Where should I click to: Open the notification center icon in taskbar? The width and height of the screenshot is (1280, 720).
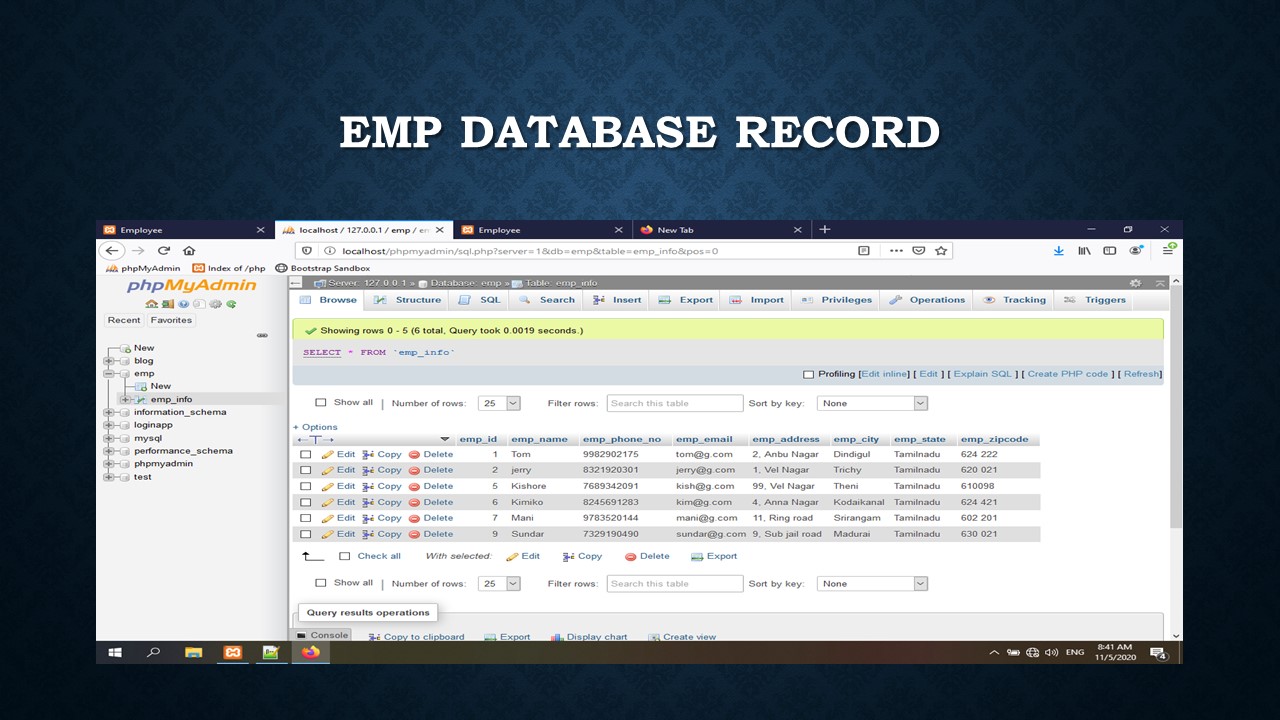coord(1158,653)
